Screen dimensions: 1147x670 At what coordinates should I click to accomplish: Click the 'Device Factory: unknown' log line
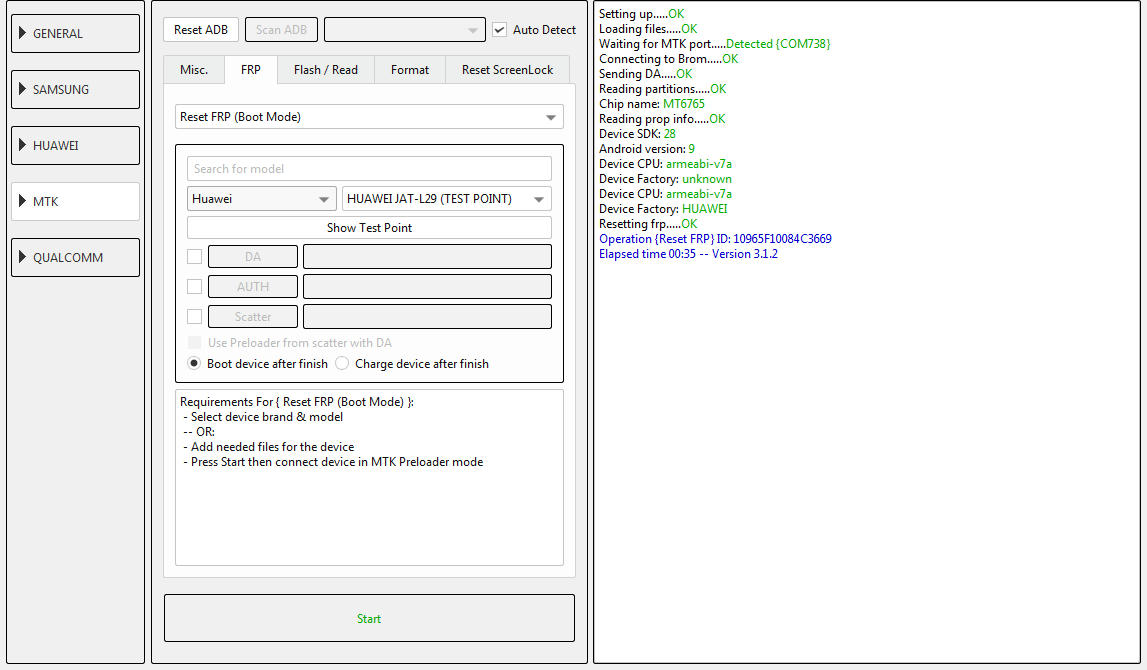point(666,179)
